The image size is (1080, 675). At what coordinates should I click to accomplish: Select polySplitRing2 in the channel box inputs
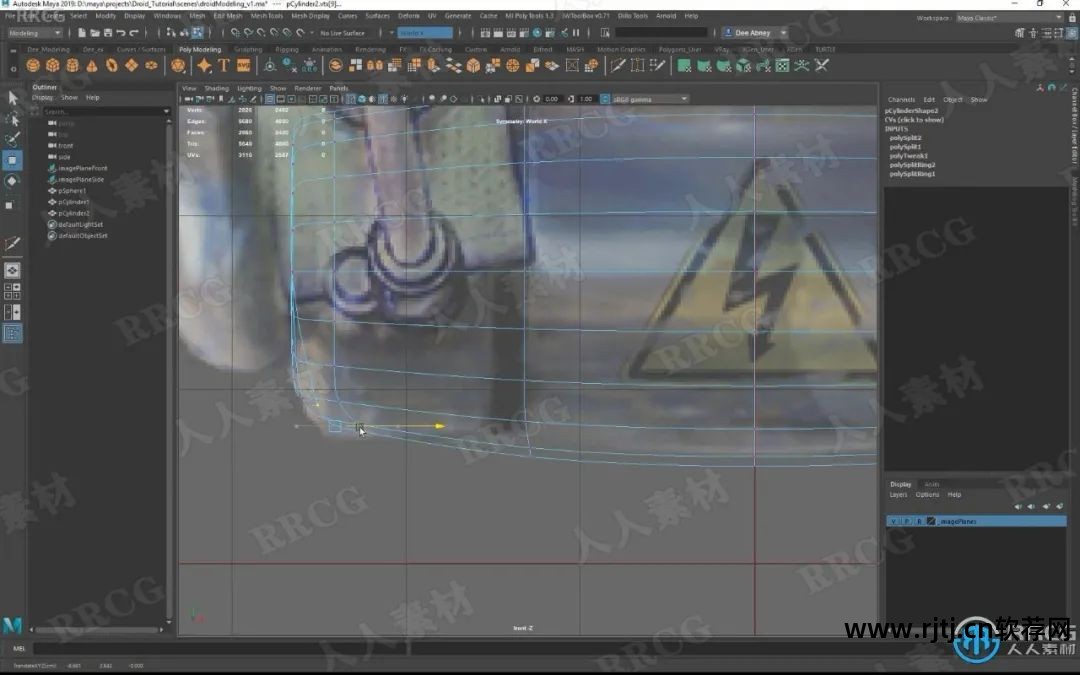point(913,165)
